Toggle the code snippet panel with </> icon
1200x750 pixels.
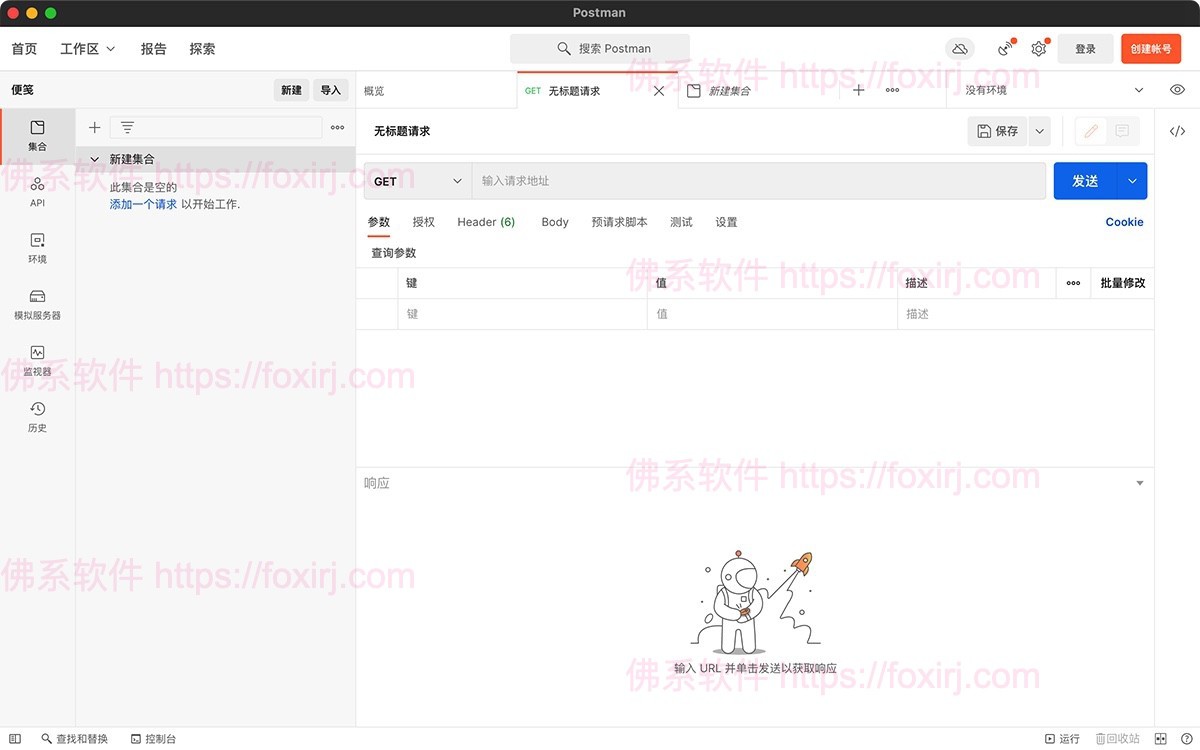pyautogui.click(x=1178, y=130)
